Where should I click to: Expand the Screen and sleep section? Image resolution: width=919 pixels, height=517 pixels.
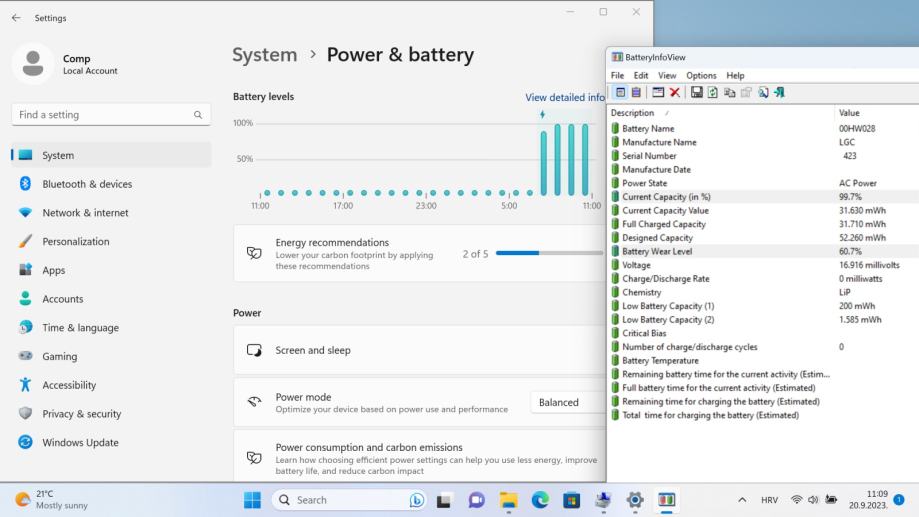click(x=420, y=350)
